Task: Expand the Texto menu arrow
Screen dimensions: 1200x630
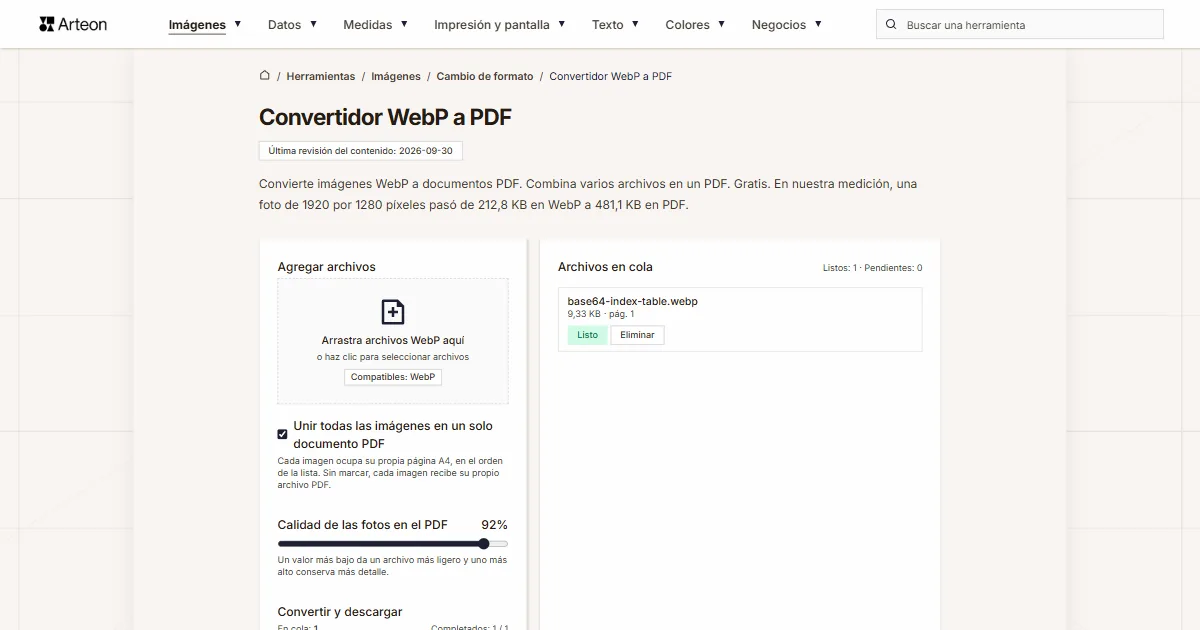Action: [x=636, y=23]
